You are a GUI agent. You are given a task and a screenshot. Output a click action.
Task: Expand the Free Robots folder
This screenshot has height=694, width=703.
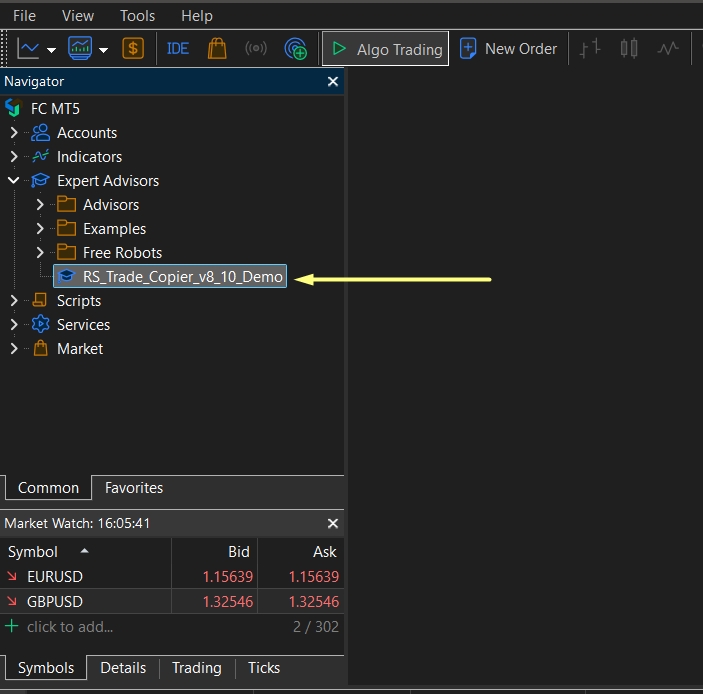pos(40,252)
